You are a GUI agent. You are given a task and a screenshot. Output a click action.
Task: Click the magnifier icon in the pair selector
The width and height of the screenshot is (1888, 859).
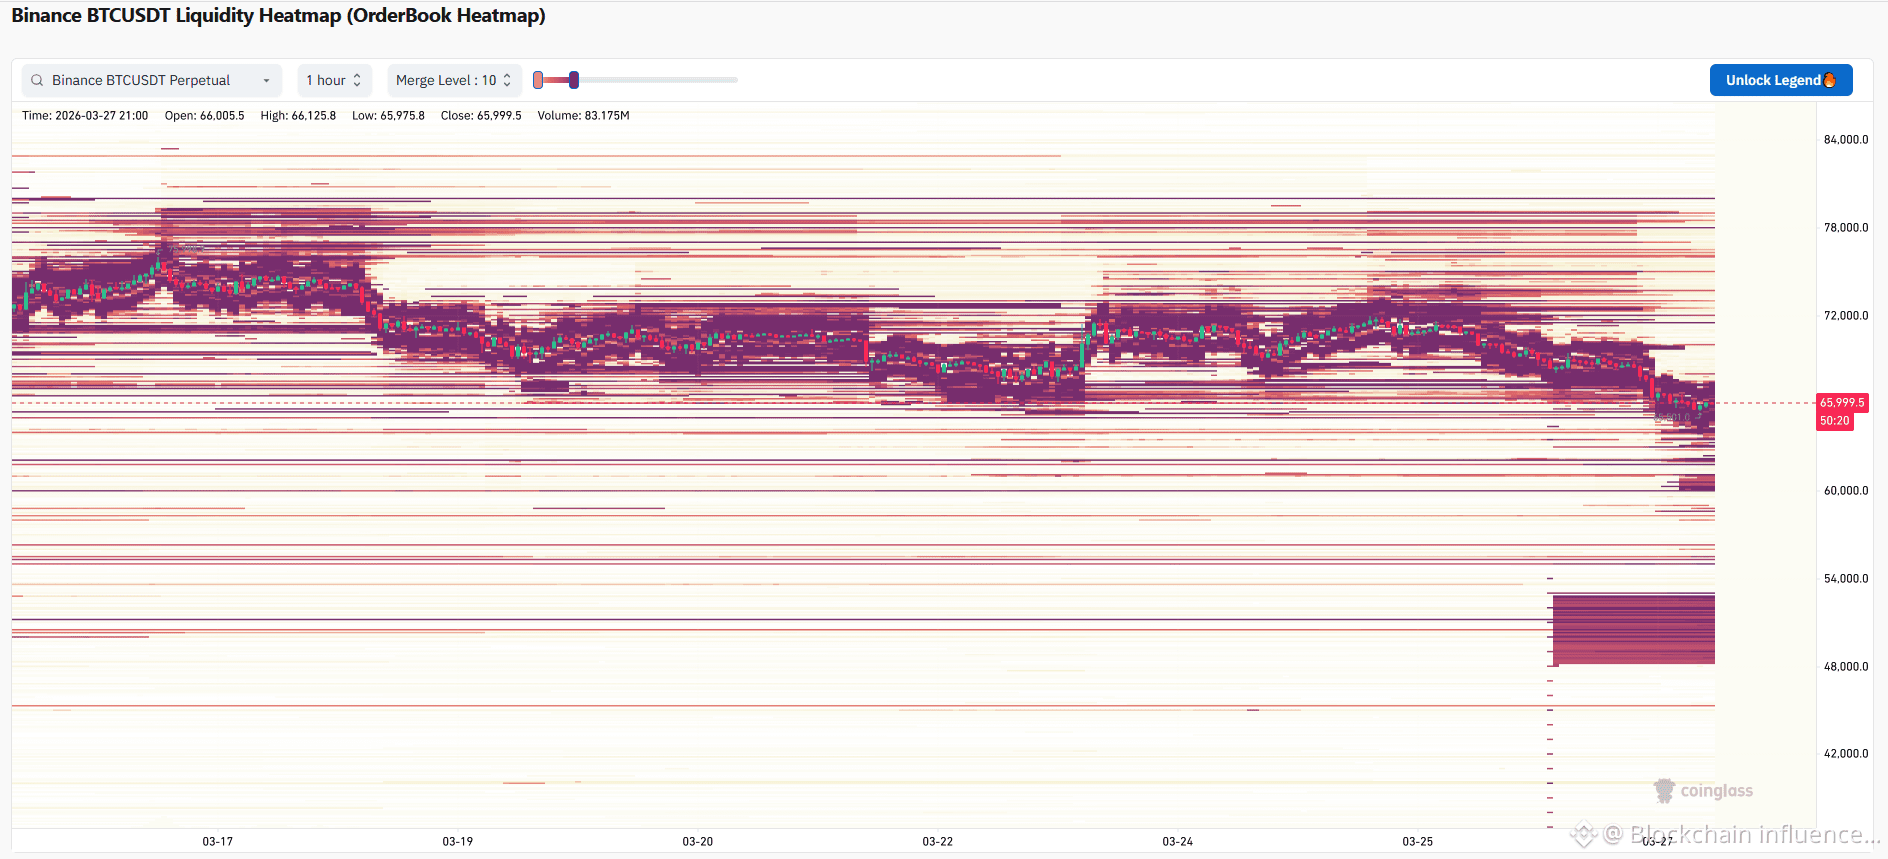pos(37,80)
